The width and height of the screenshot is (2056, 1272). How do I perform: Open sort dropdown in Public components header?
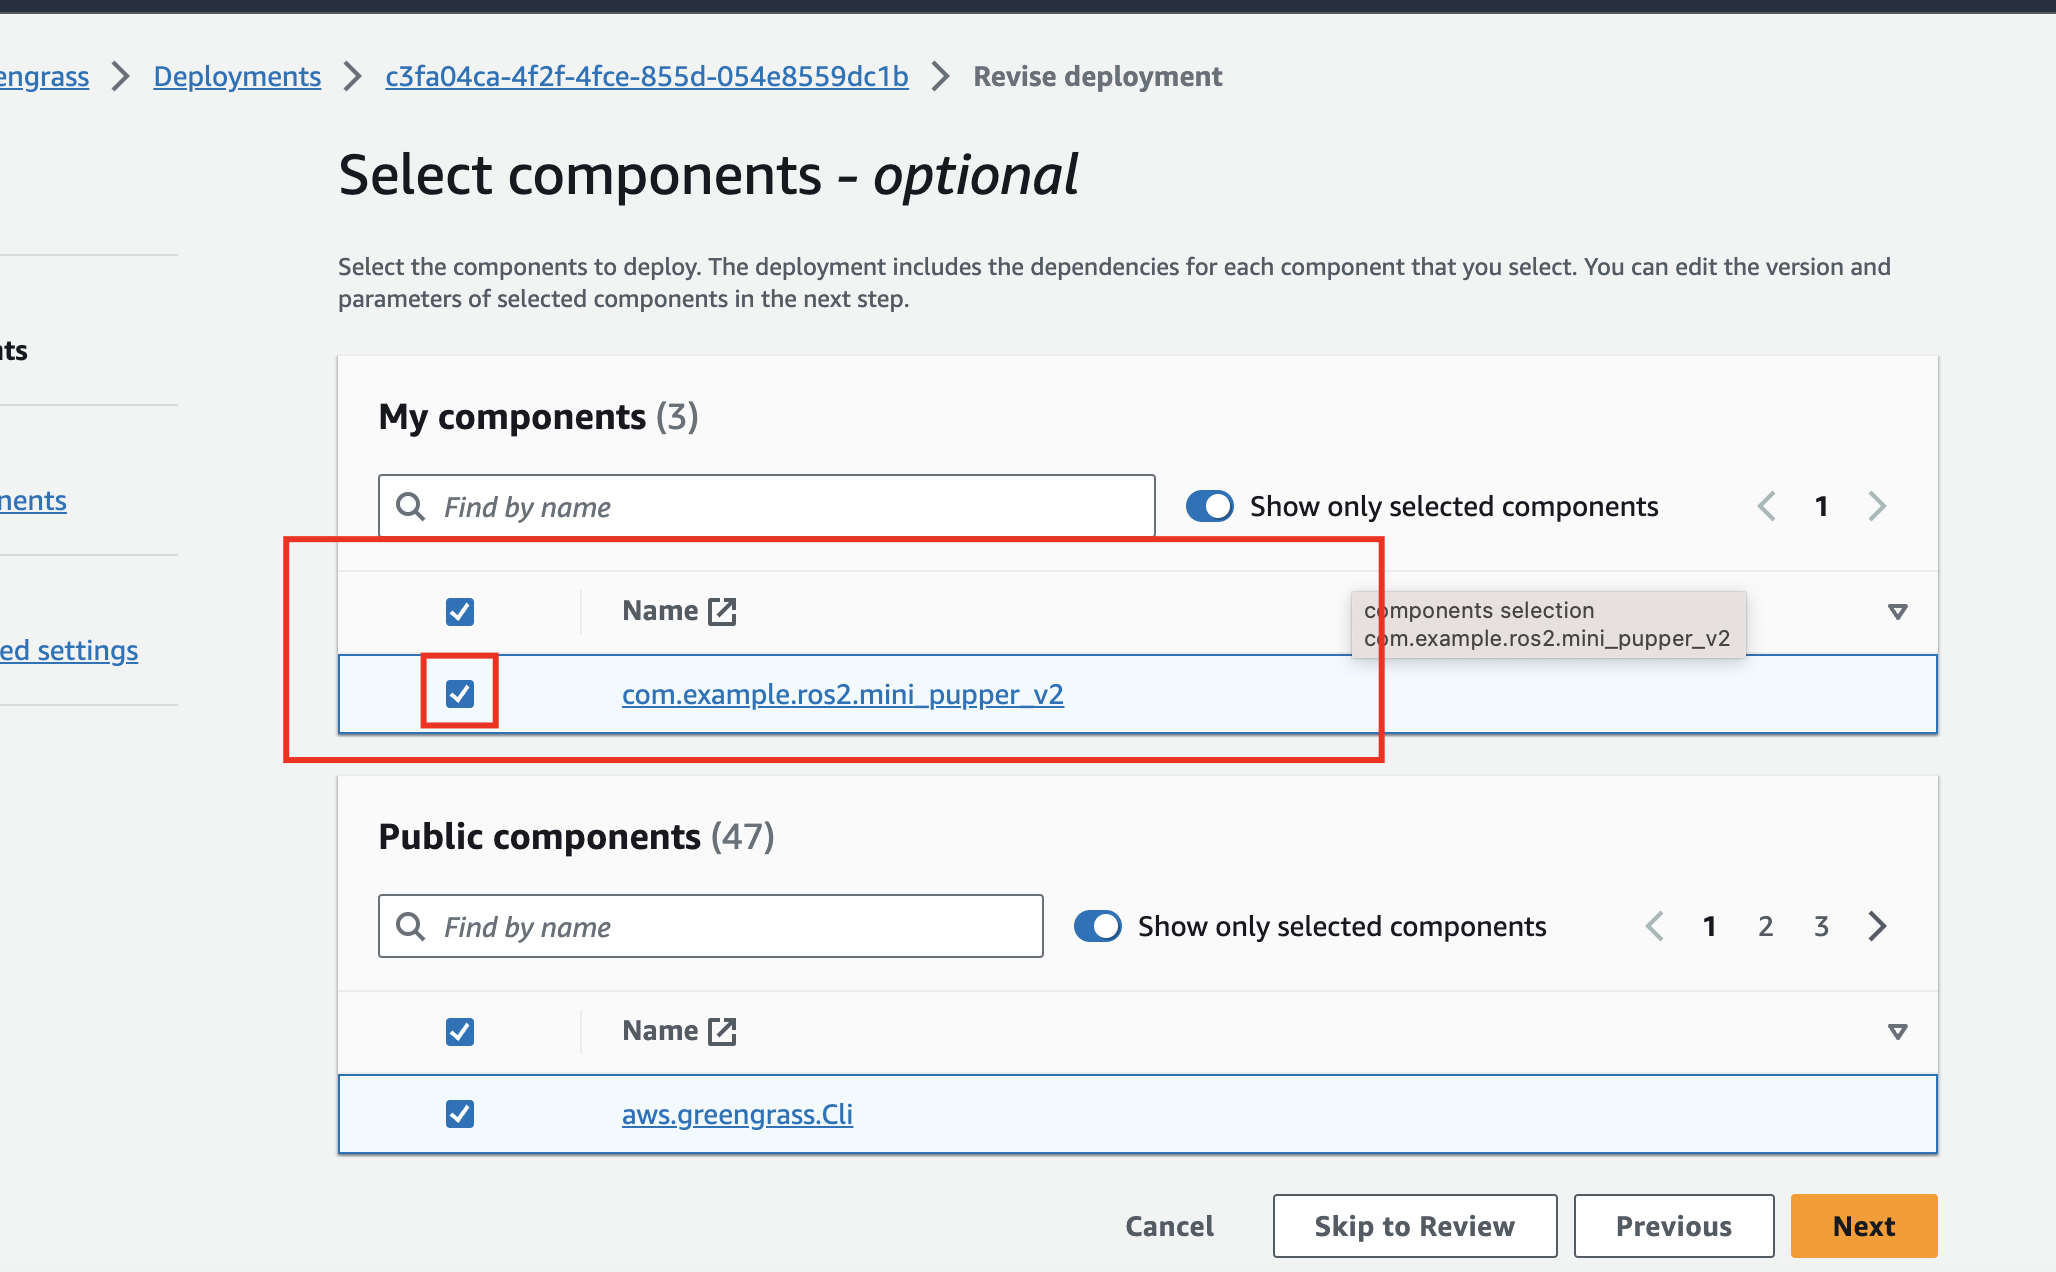[x=1897, y=1031]
